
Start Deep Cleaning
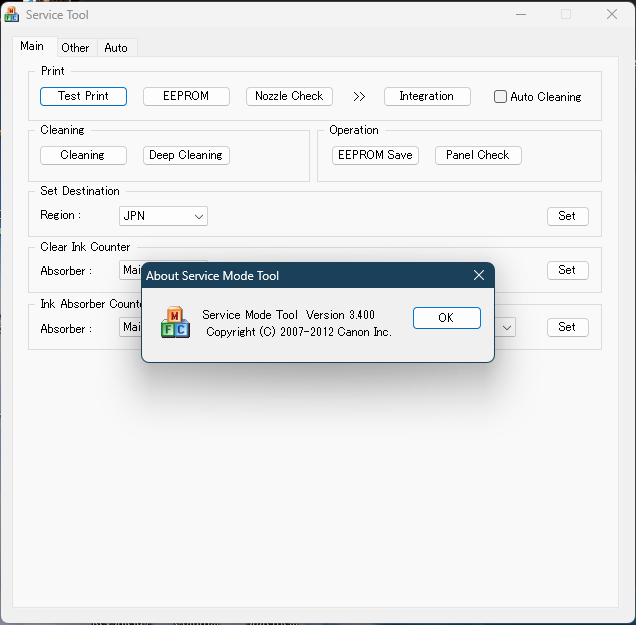[186, 155]
